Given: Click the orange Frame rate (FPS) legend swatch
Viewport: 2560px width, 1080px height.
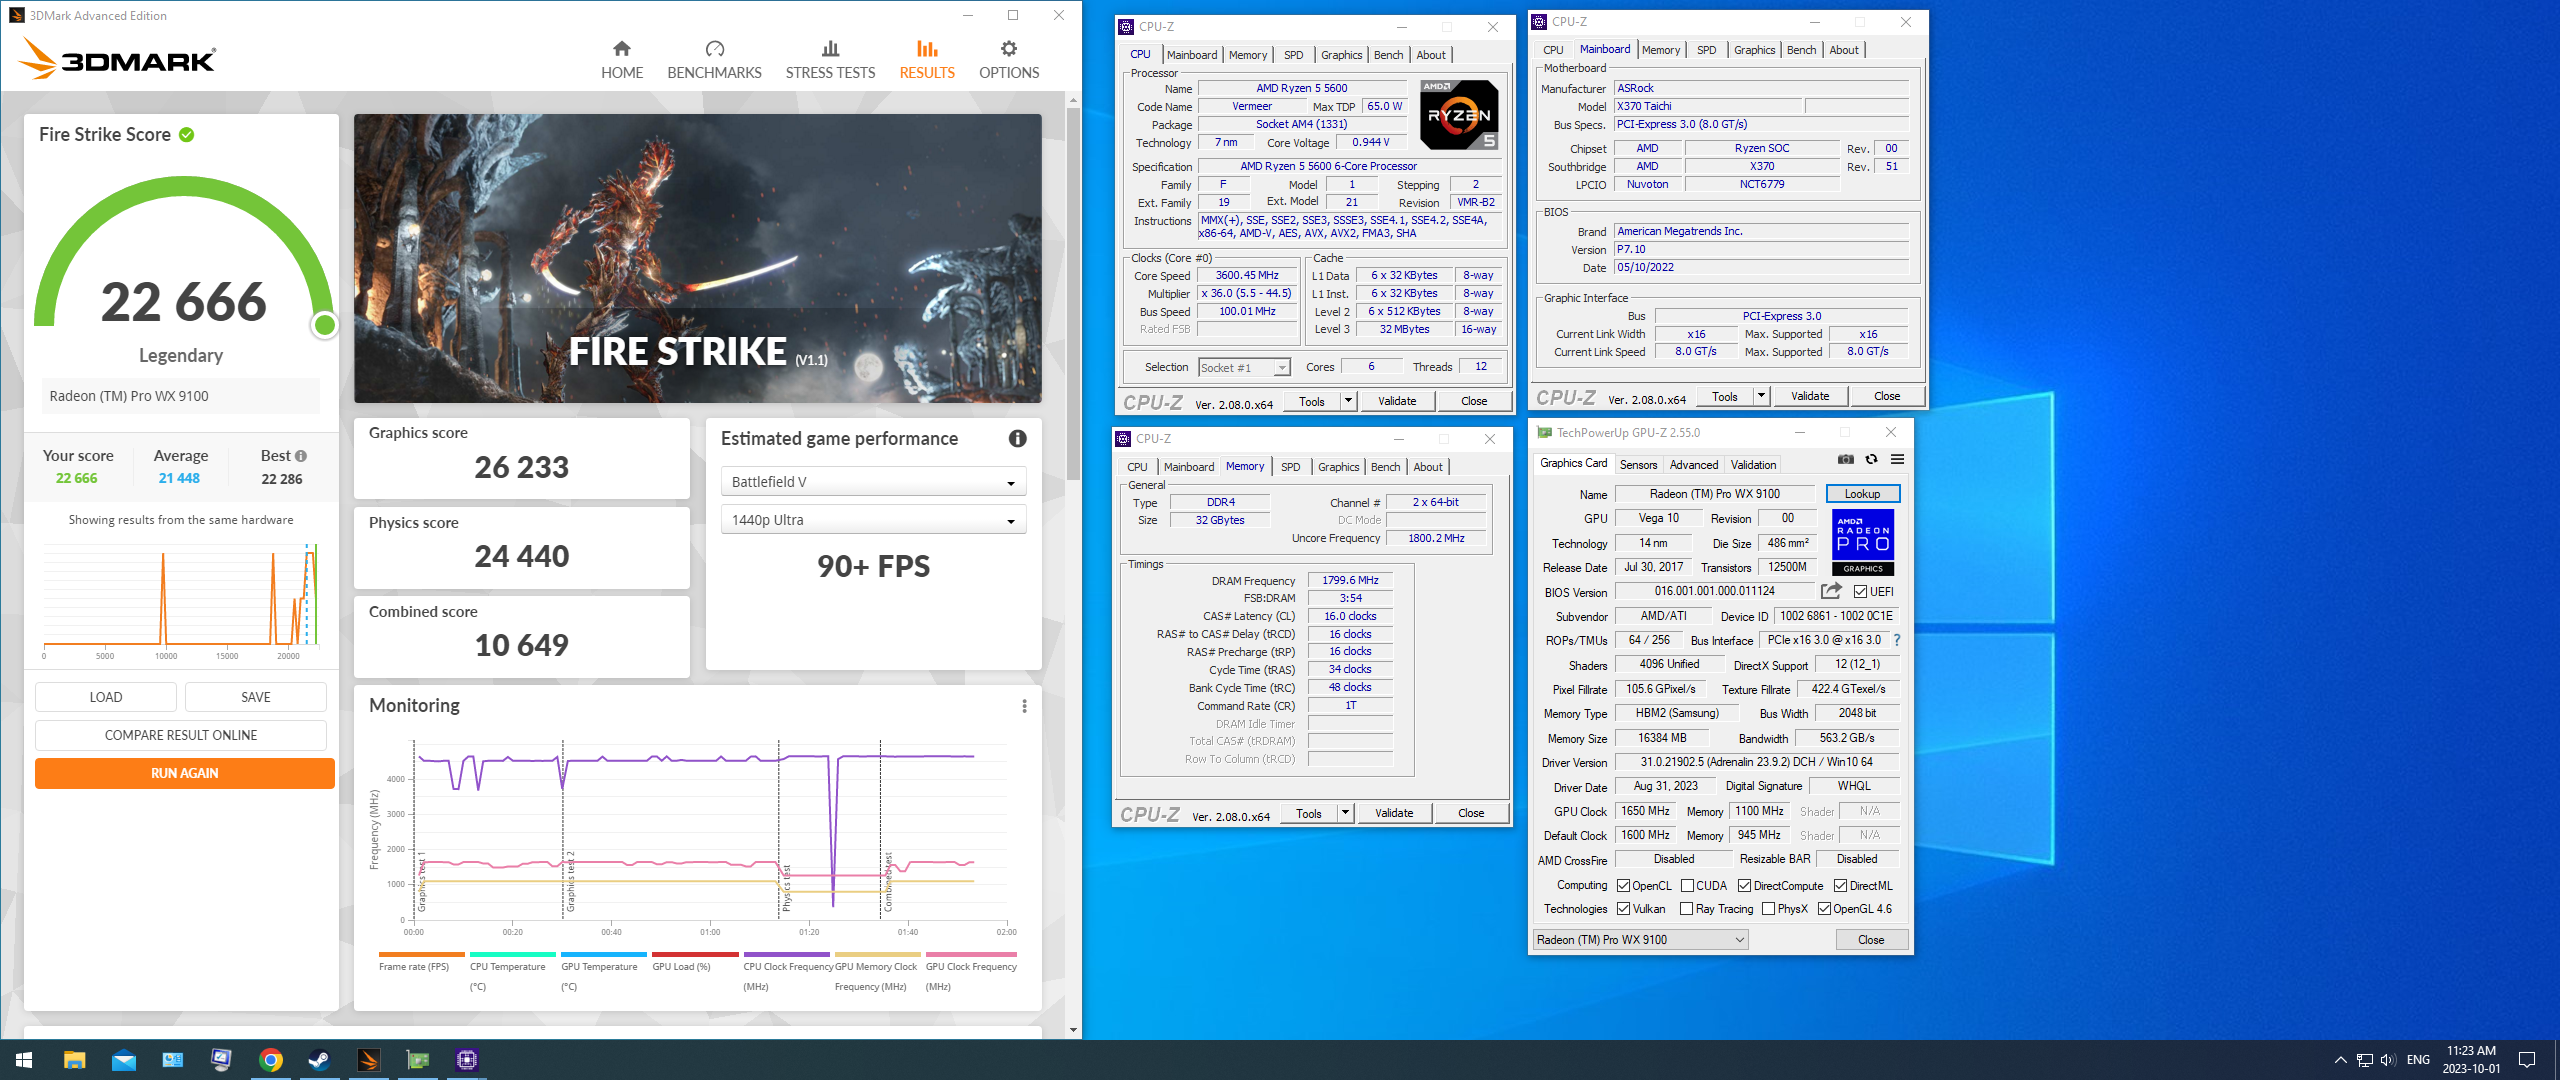Looking at the screenshot, I should click(422, 954).
